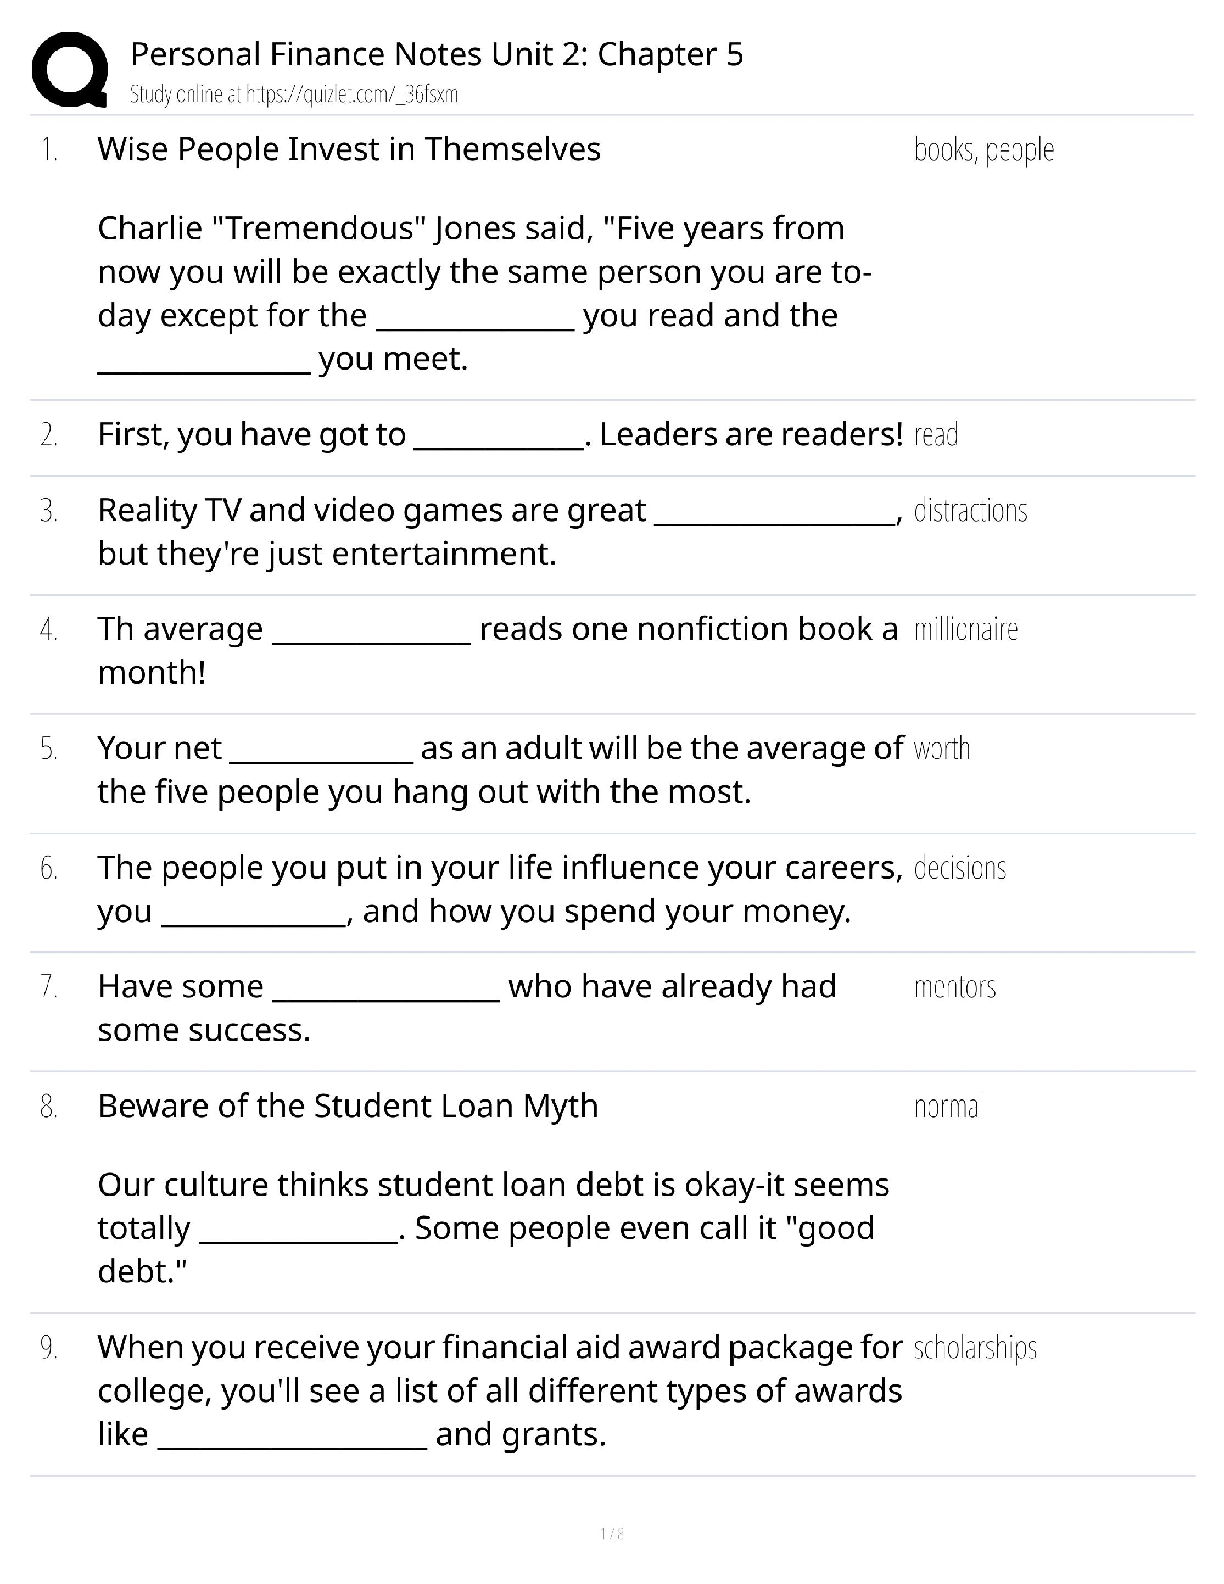Screen dimensions: 1224x1584
Task: Click the title Personal Finance Notes Unit 2
Action: pyautogui.click(x=436, y=54)
